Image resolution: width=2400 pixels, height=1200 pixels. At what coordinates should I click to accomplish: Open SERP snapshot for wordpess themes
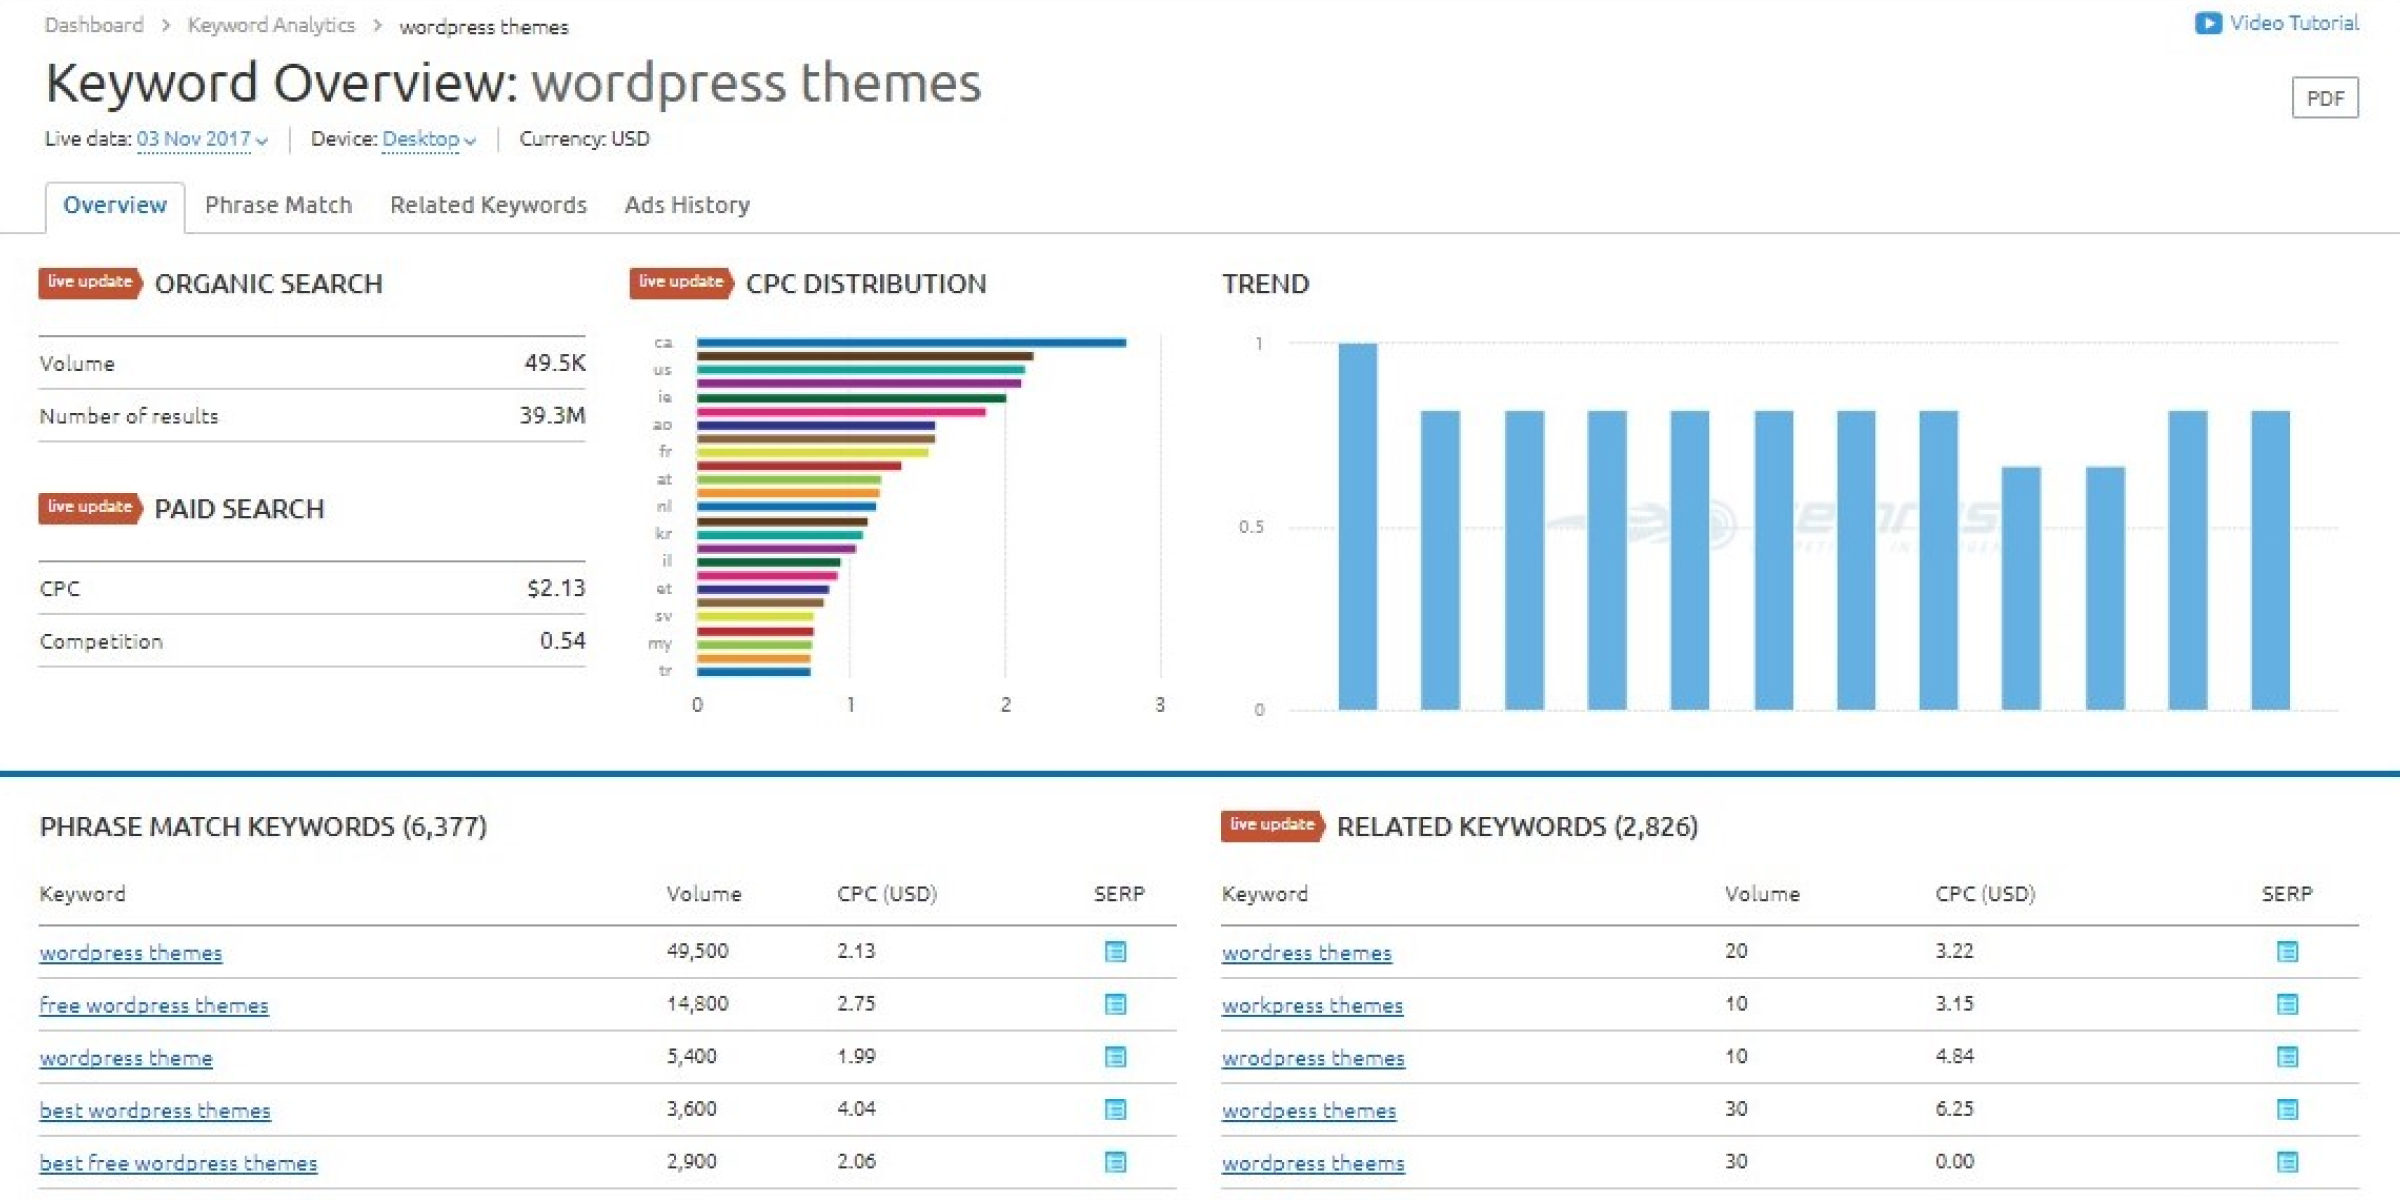pos(2287,1109)
